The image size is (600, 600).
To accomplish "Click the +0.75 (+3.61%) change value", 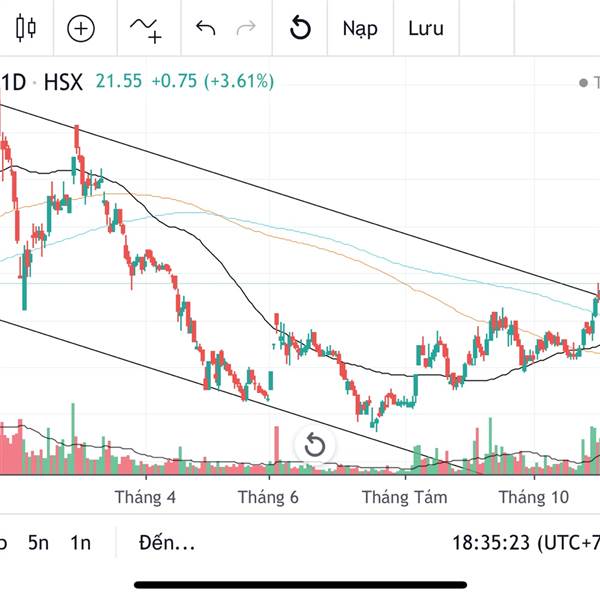I will coord(213,82).
